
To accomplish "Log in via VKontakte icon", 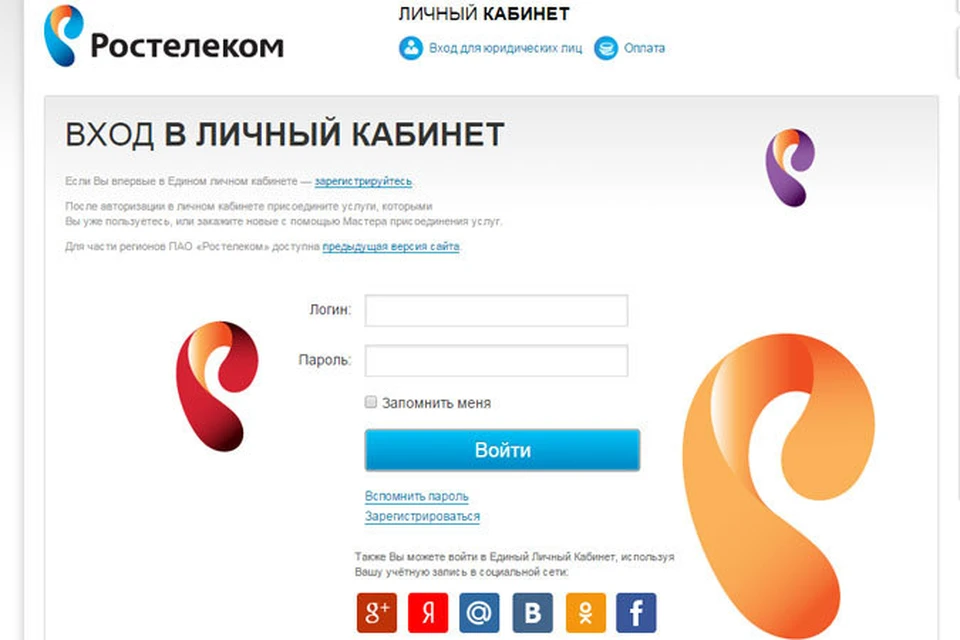I will (533, 612).
